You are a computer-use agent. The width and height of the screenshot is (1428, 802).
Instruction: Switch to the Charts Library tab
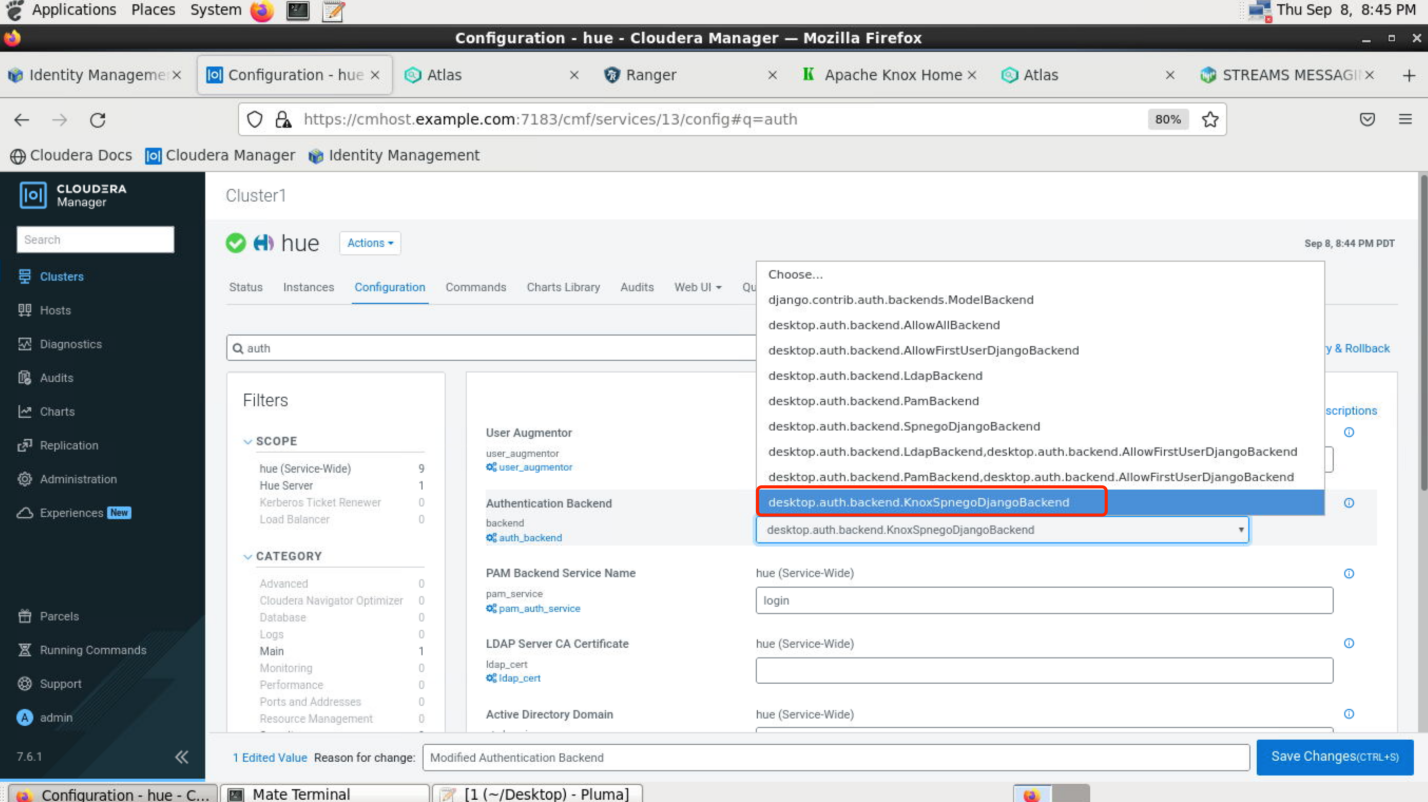tap(563, 287)
